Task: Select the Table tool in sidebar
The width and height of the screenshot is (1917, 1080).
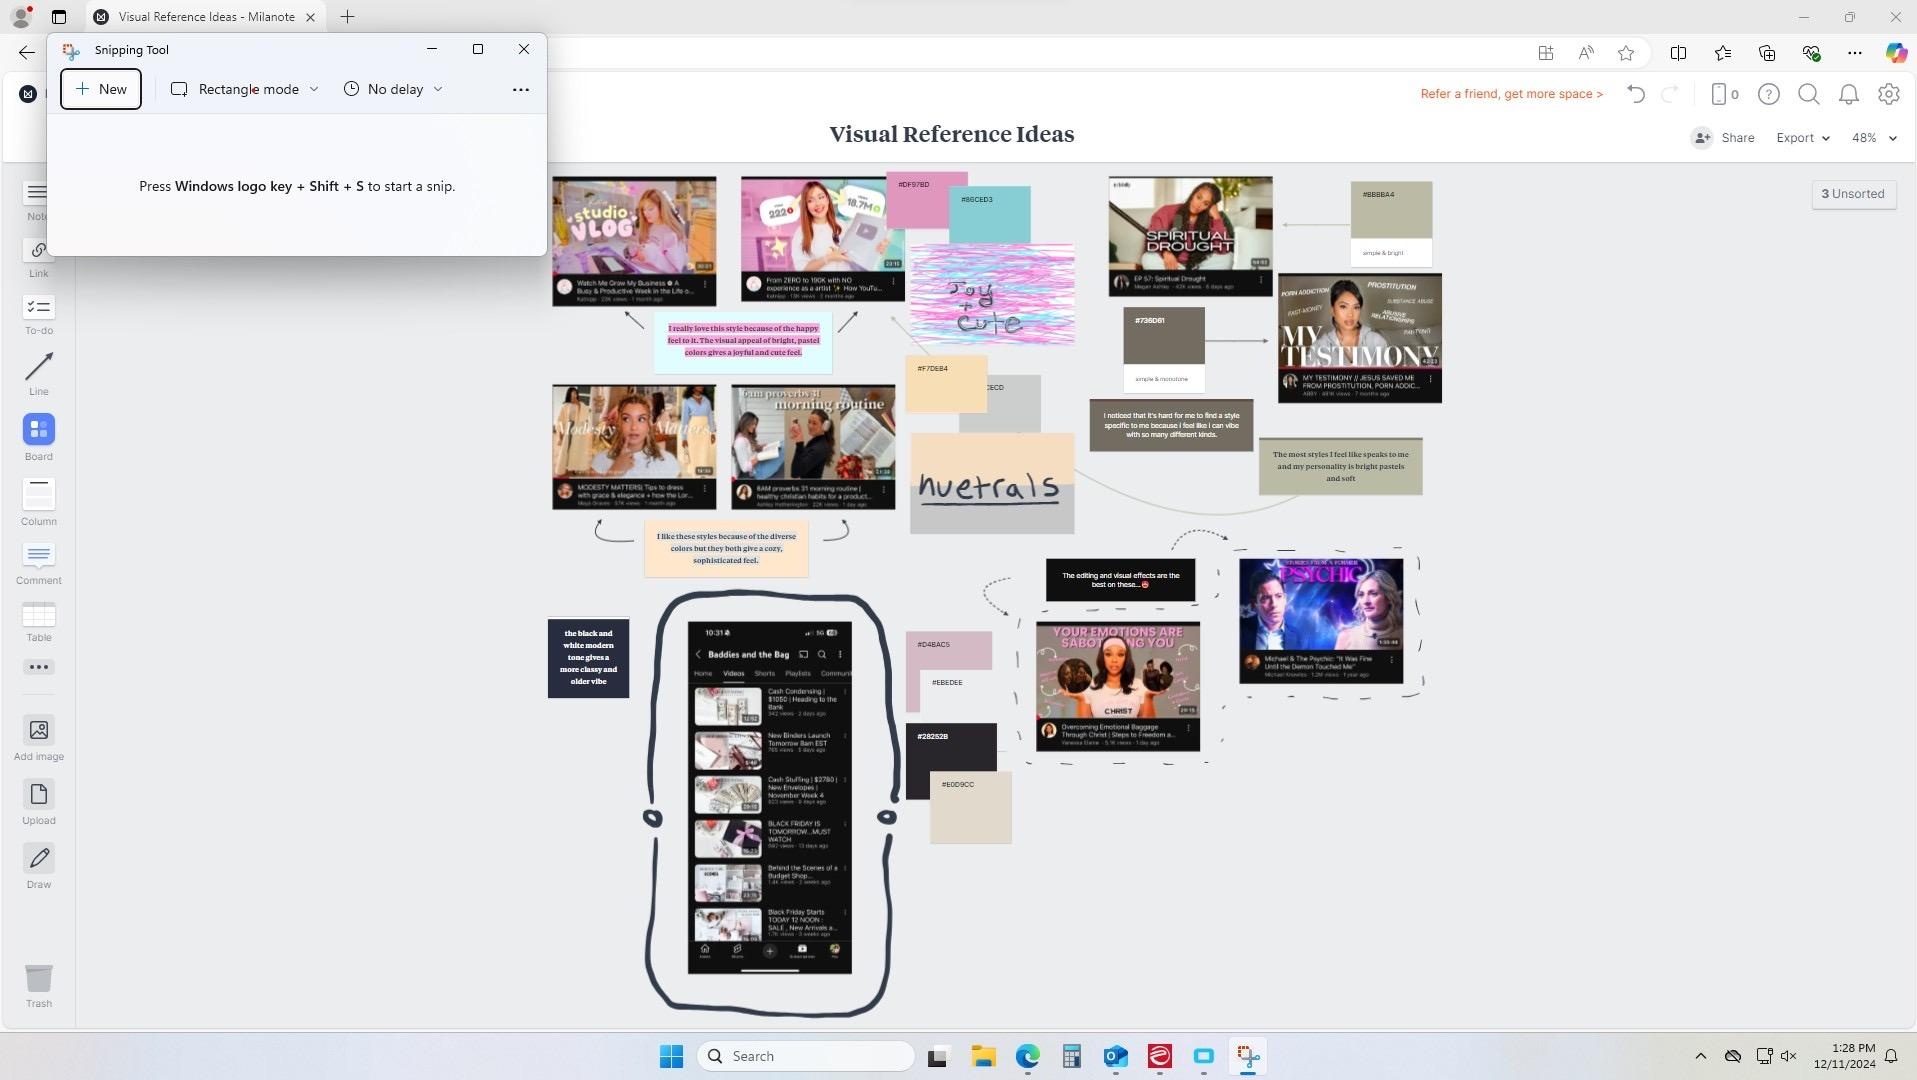Action: point(38,621)
